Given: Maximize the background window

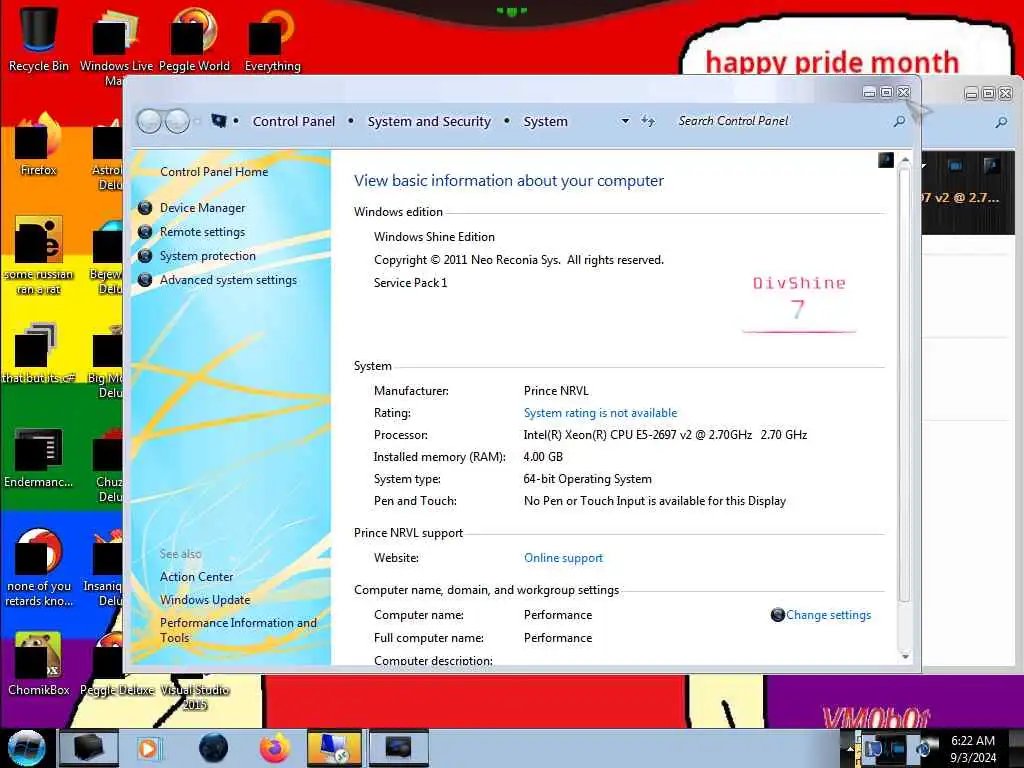Looking at the screenshot, I should click(x=988, y=93).
